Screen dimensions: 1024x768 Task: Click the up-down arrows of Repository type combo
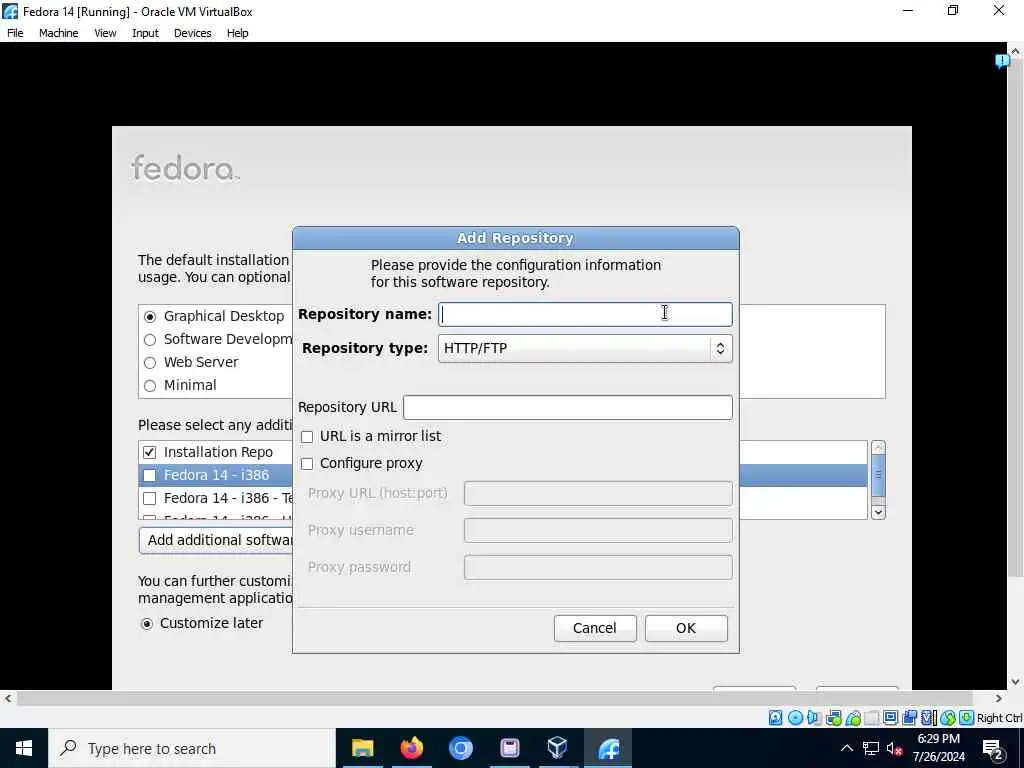click(720, 348)
